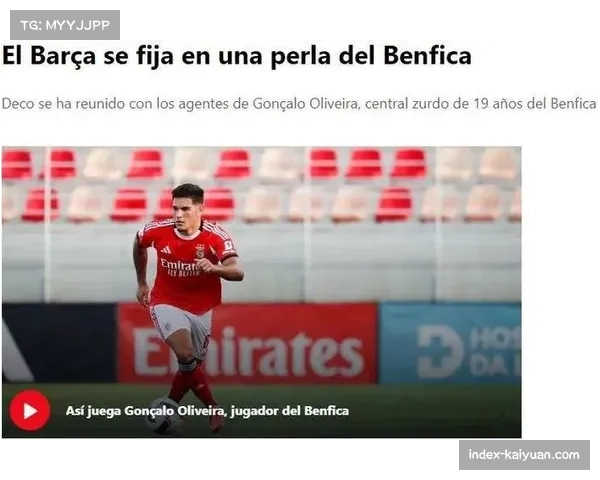Screen dimensions: 600x480
Task: Open the headline 'El Barça se fija en una perla del Benfica'
Action: click(236, 56)
